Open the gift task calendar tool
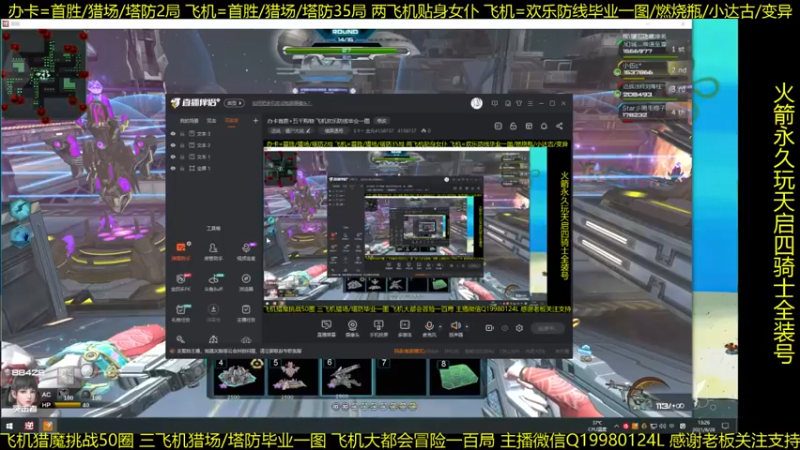Viewport: 800px width, 450px height. click(x=181, y=313)
